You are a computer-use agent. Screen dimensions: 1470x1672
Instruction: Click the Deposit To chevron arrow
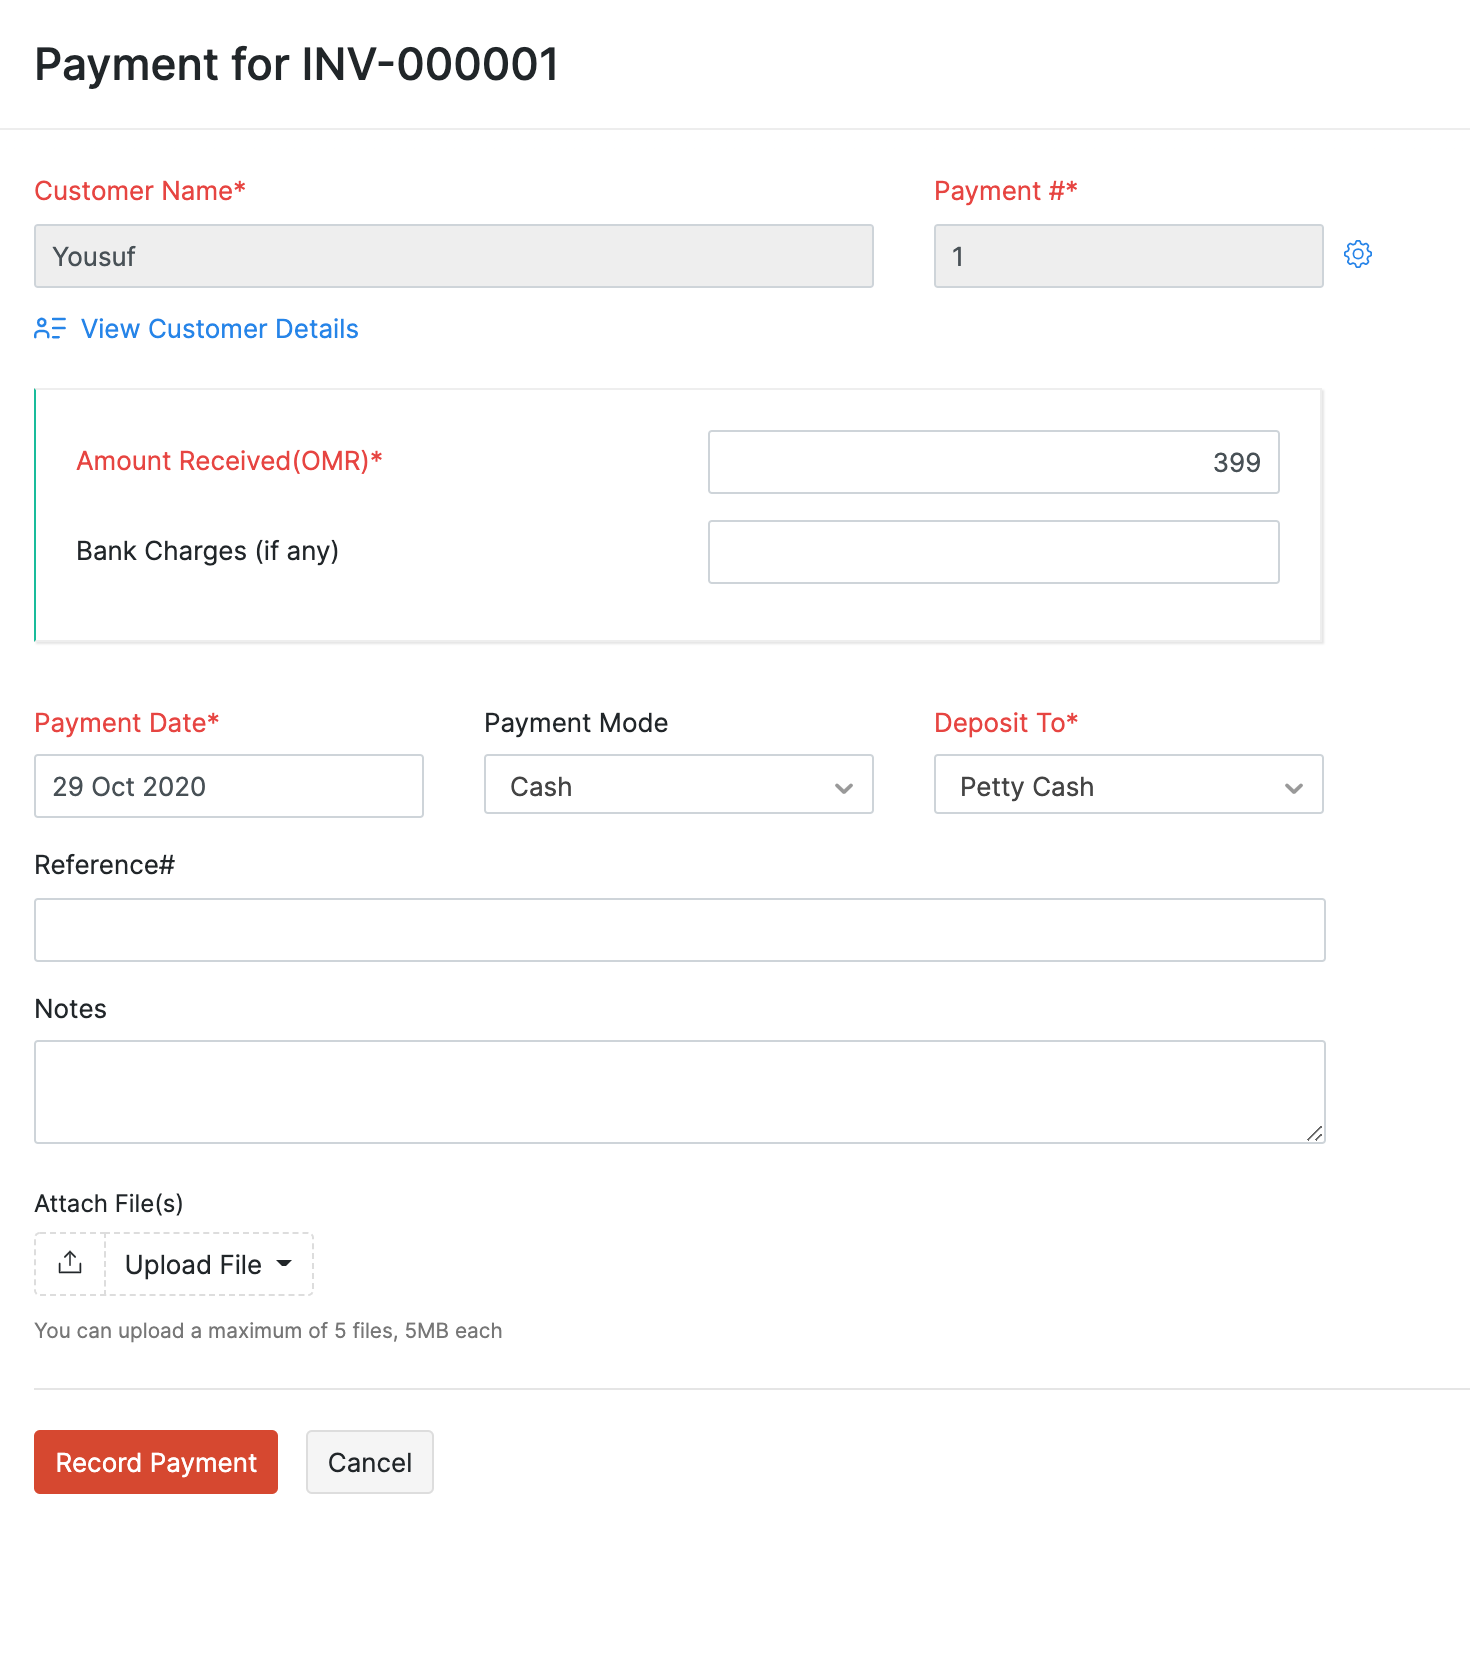pyautogui.click(x=1294, y=788)
